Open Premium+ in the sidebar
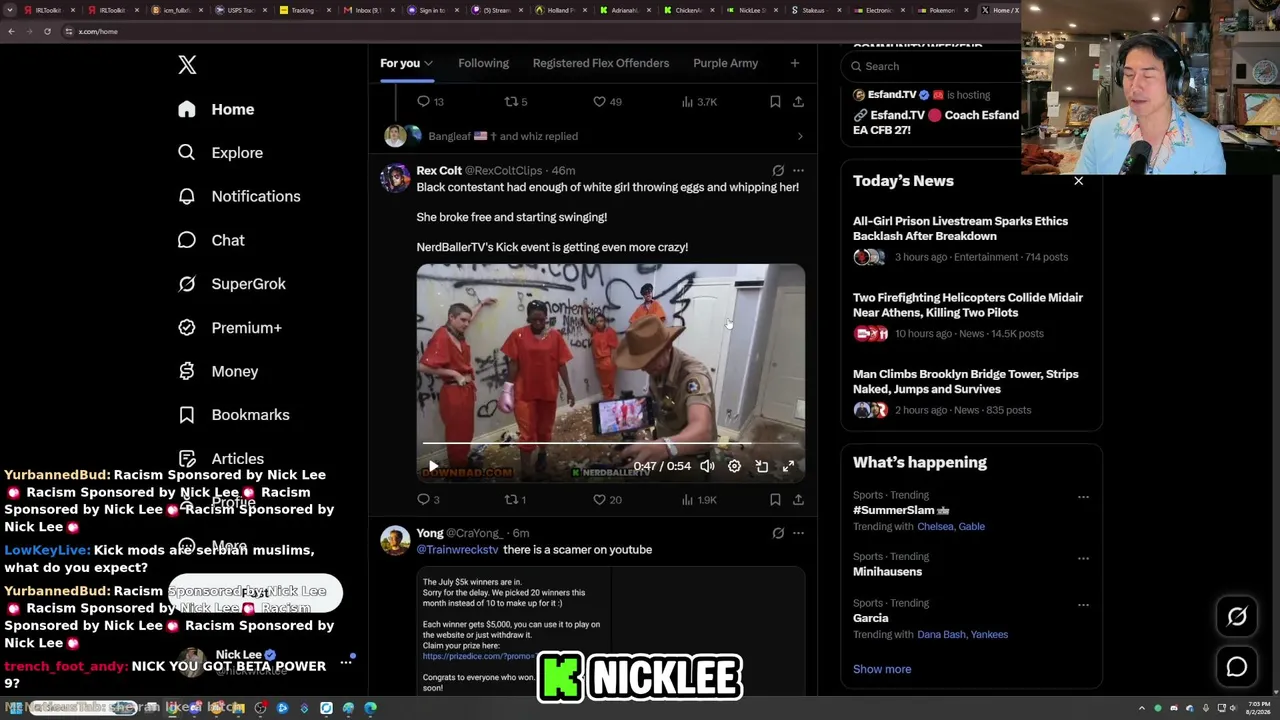This screenshot has height=720, width=1280. tap(230, 328)
